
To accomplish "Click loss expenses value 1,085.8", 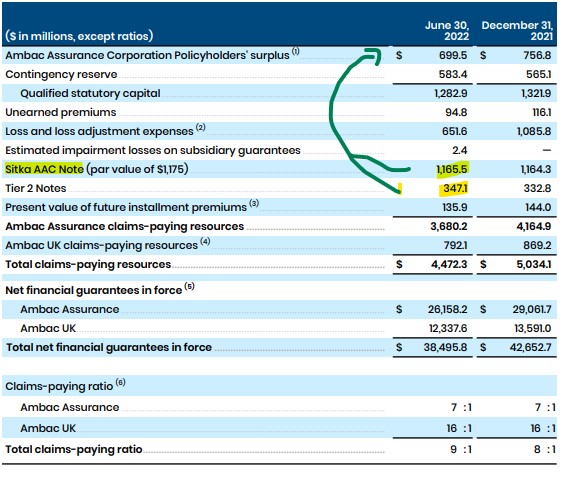I will click(534, 131).
